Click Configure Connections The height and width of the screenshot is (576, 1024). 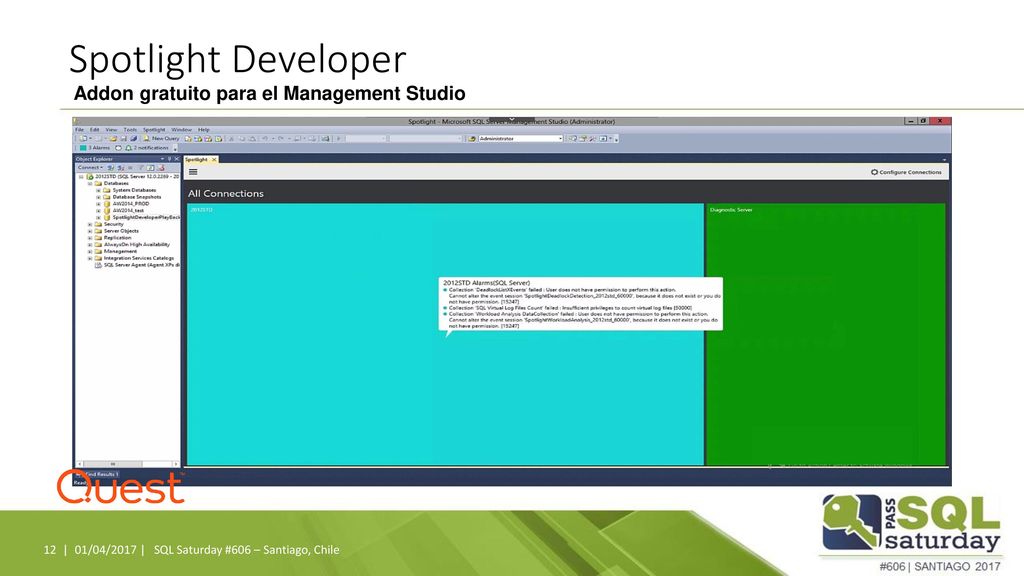tap(906, 172)
